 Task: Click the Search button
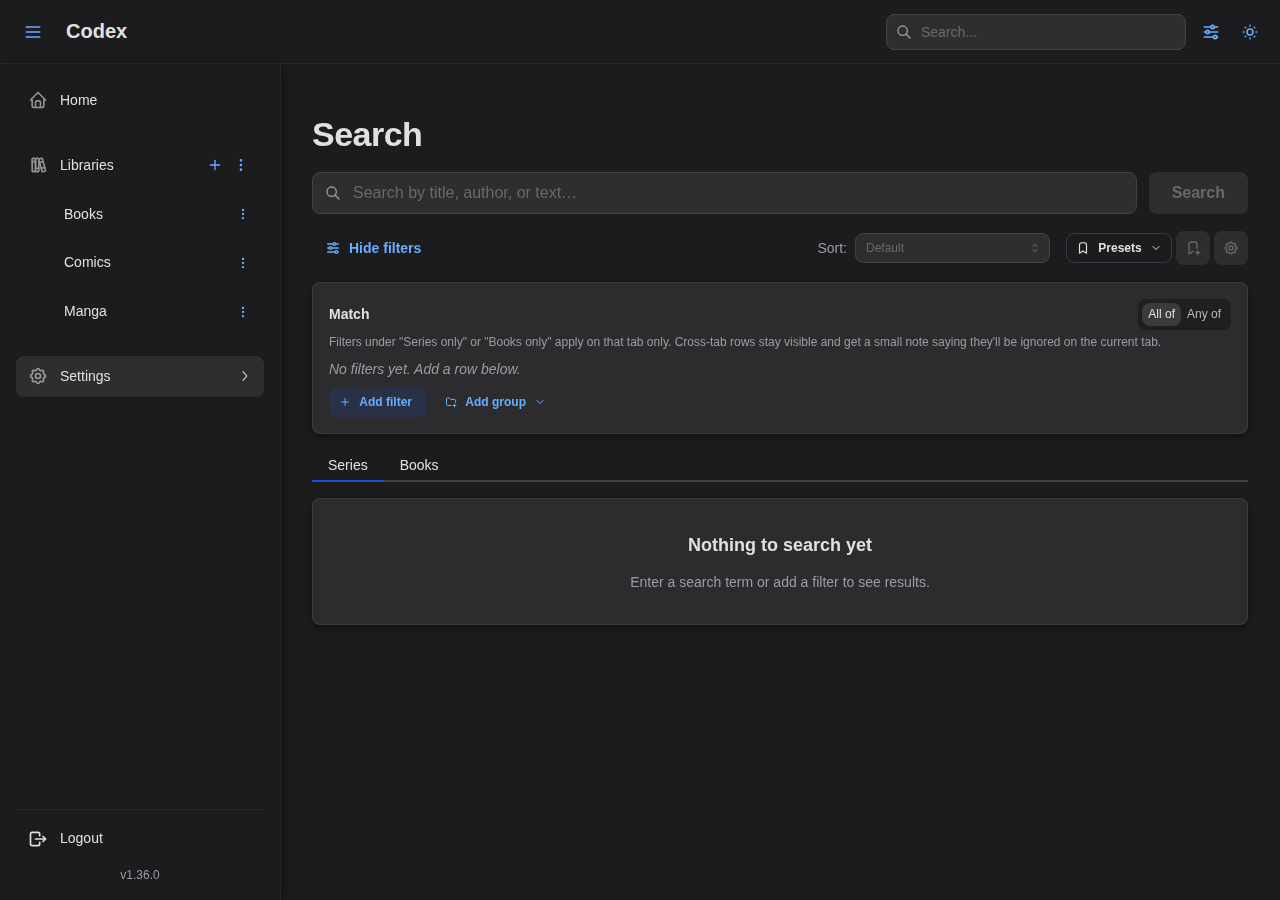point(1198,193)
